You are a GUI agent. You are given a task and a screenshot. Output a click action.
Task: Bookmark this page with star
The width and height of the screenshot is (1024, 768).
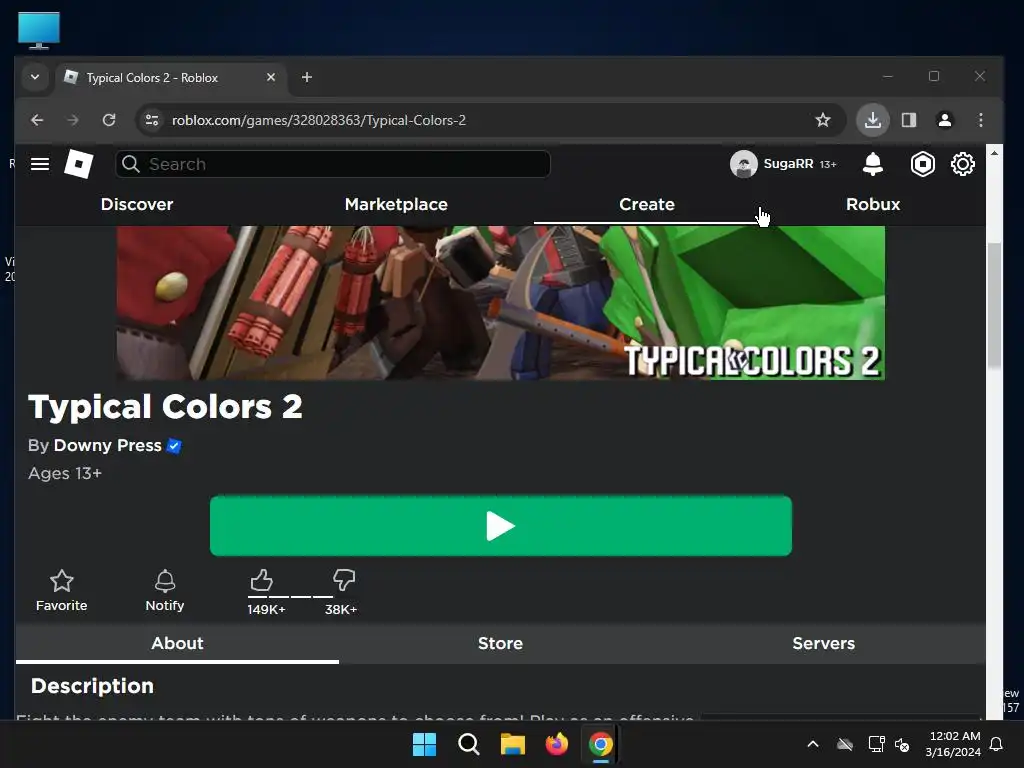click(x=823, y=120)
